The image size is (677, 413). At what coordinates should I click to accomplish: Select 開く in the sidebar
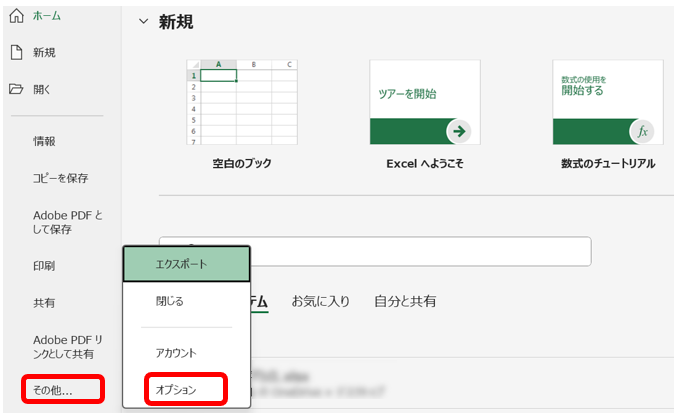[x=41, y=89]
